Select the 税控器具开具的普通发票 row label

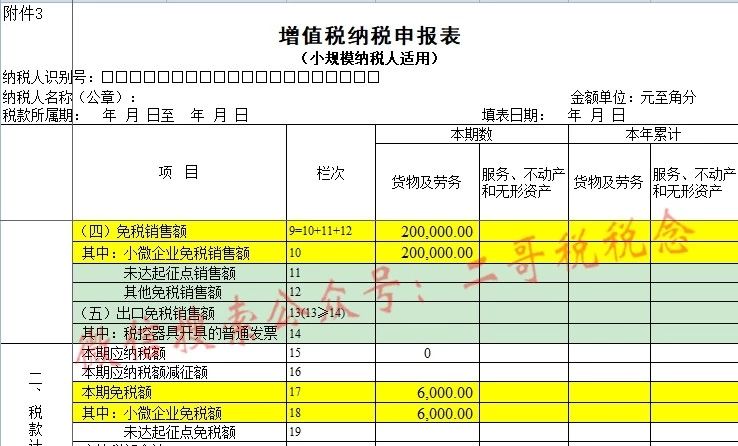179,333
